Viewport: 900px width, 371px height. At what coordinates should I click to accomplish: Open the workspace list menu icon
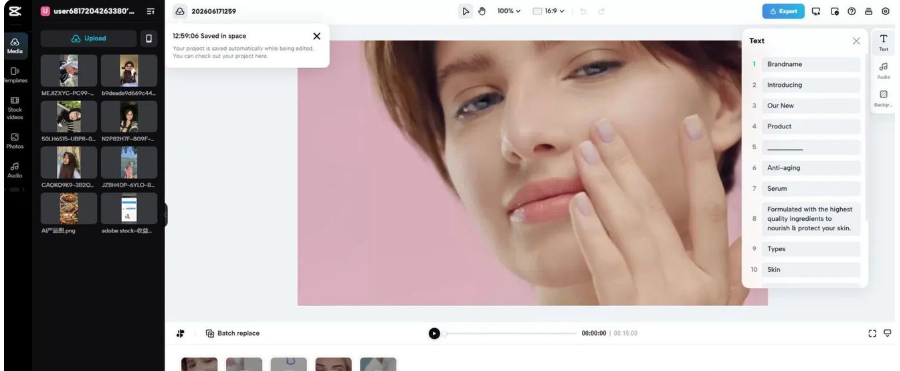click(150, 11)
